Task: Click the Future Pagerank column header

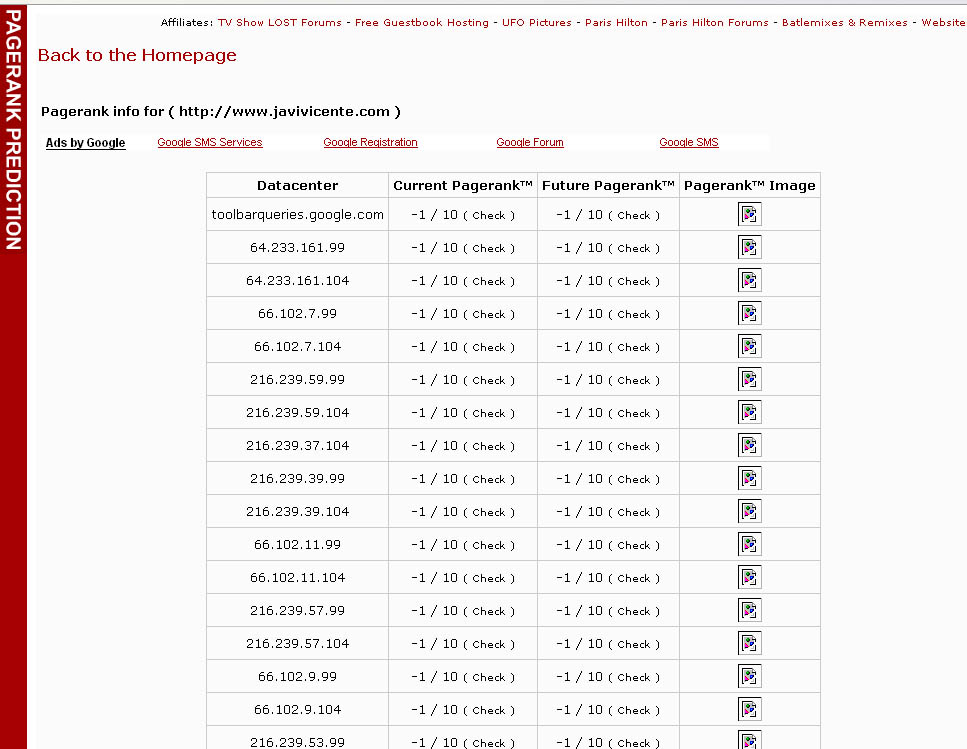Action: point(608,186)
